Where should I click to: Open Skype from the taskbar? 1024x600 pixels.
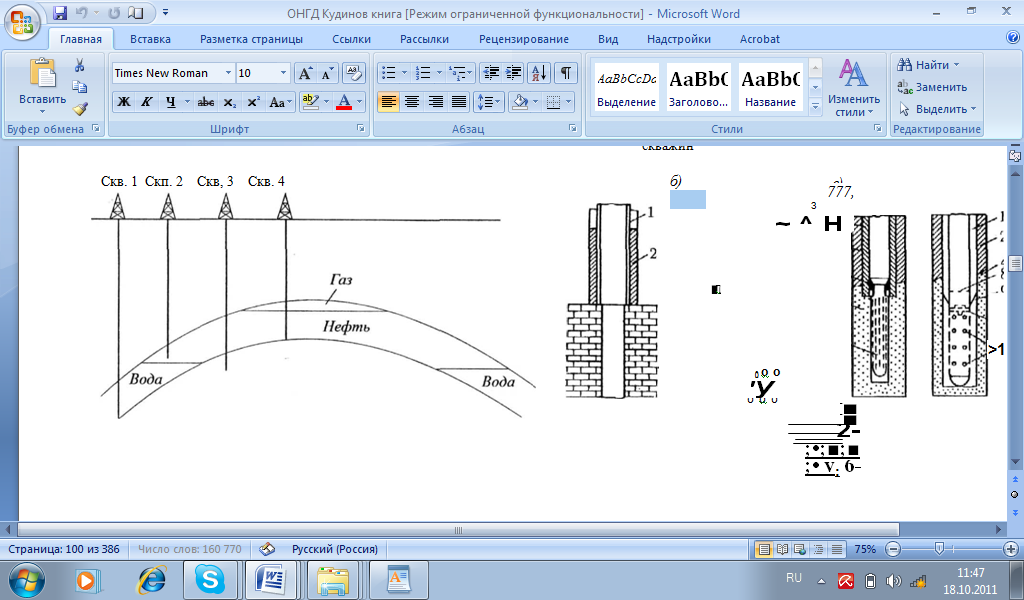[x=210, y=579]
